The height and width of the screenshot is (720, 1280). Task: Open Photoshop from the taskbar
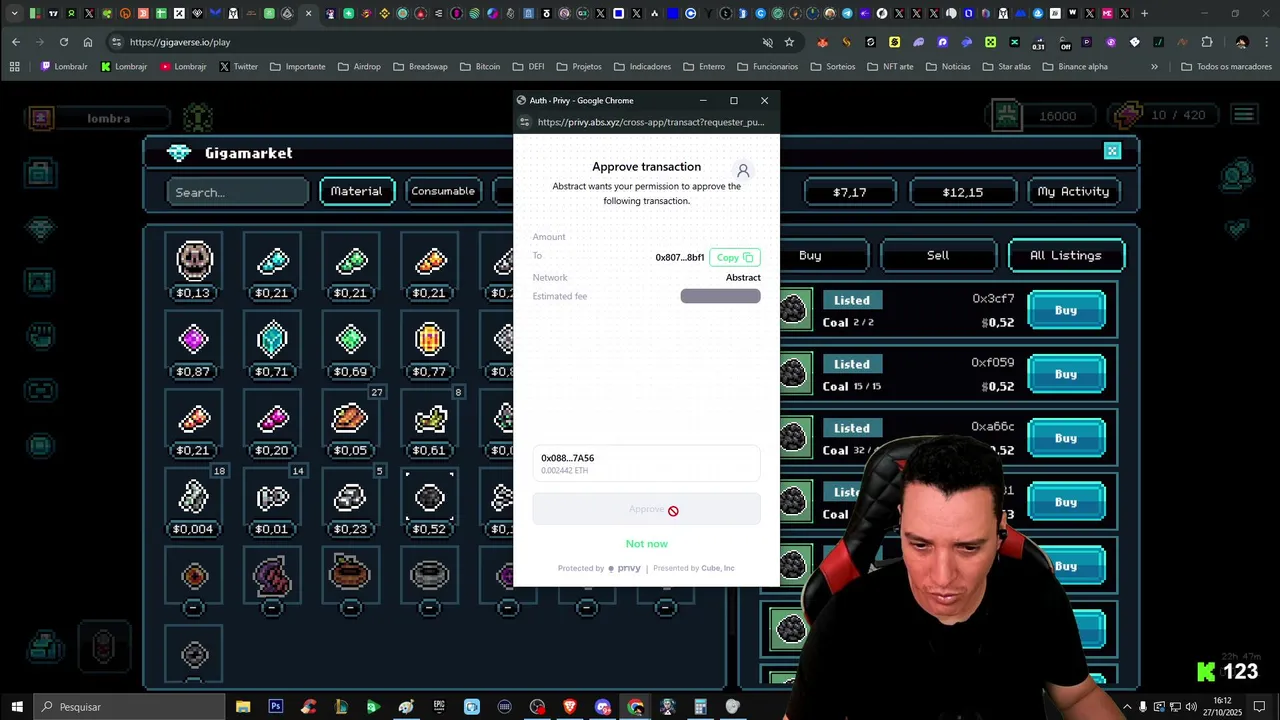tap(275, 707)
